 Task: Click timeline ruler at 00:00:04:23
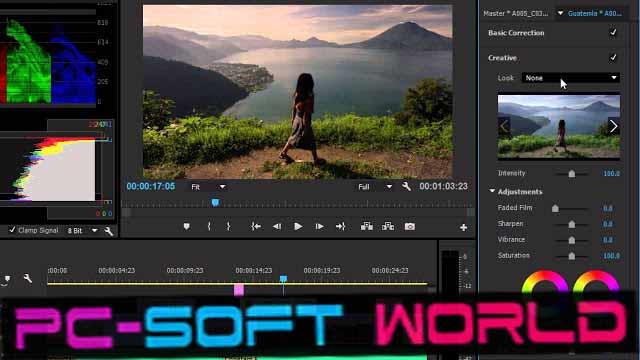coord(116,270)
